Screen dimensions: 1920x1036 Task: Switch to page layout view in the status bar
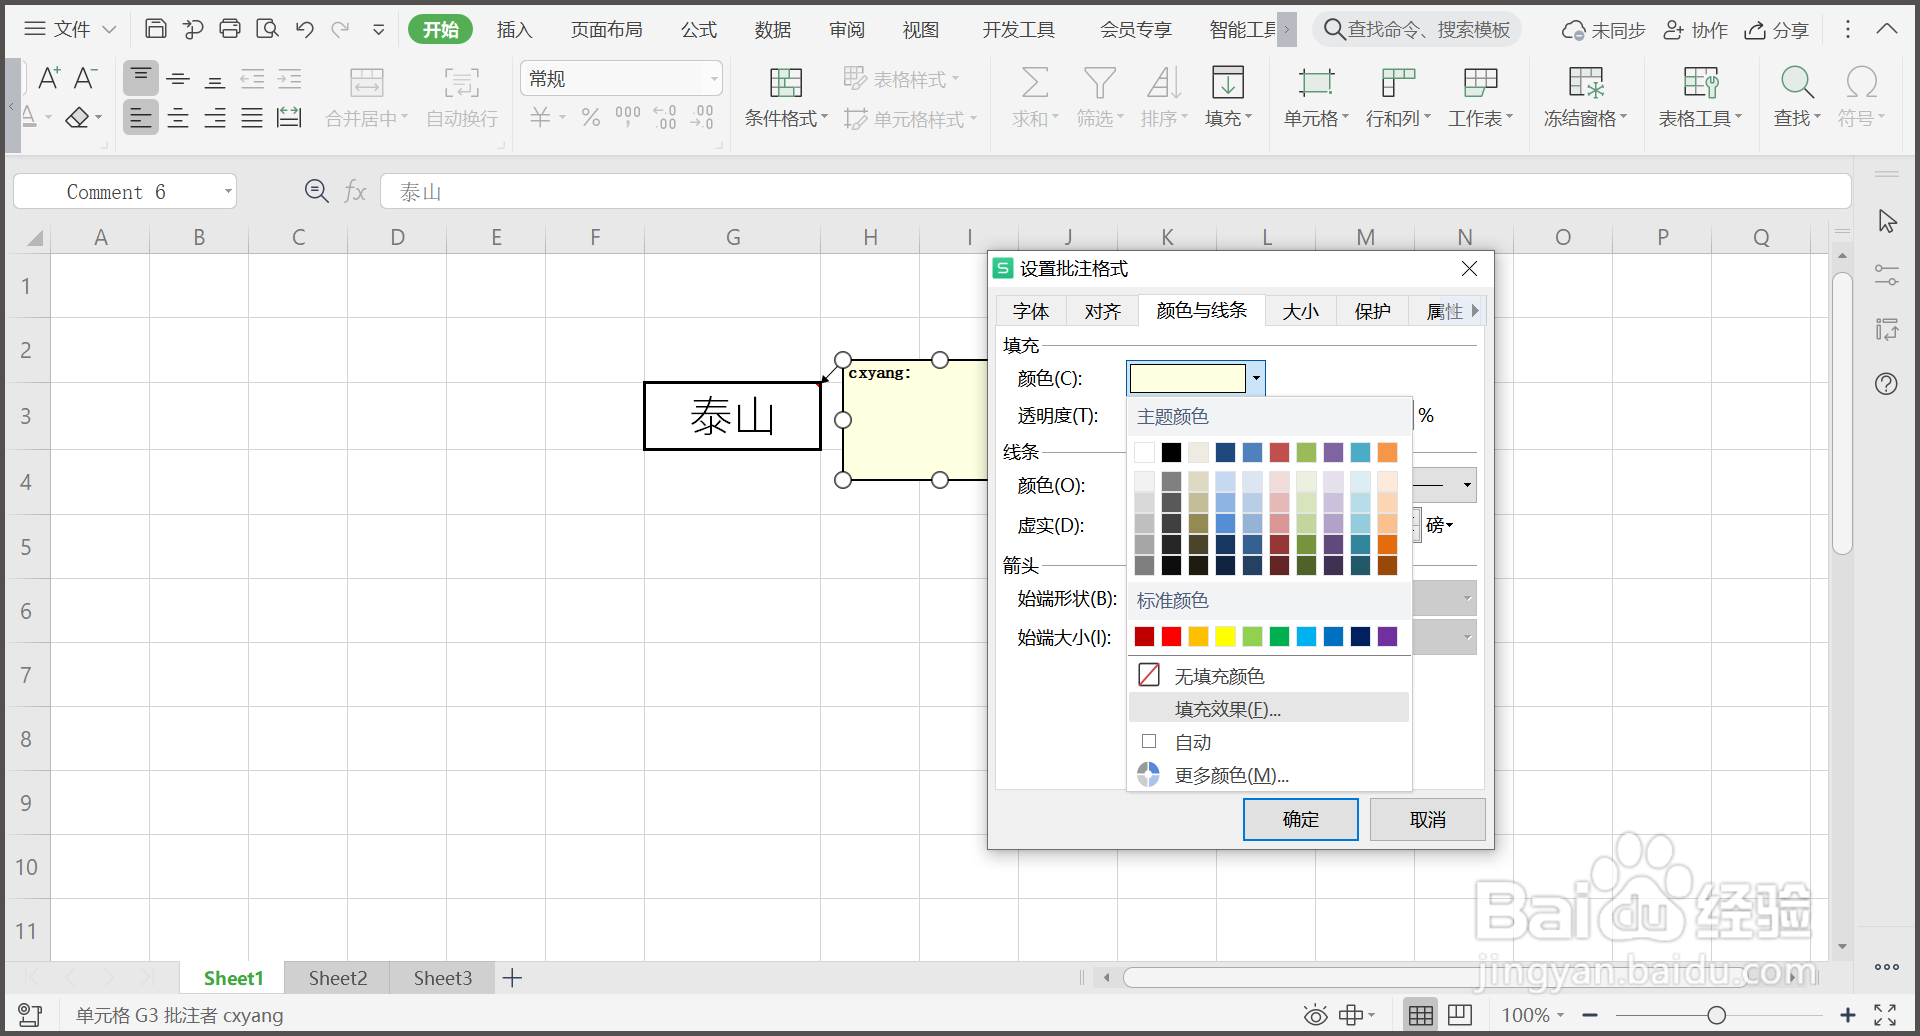click(1460, 1015)
